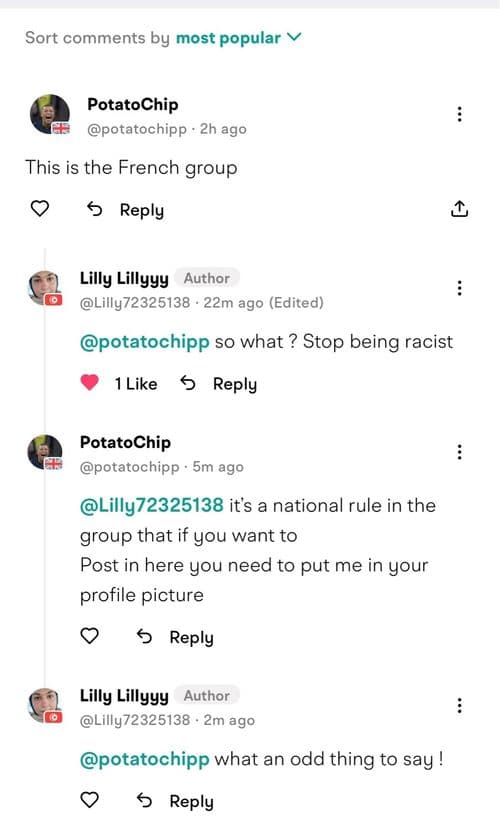The width and height of the screenshot is (500, 830).
Task: Unlike Lilly's 'Stop being racist' comment
Action: click(x=89, y=383)
